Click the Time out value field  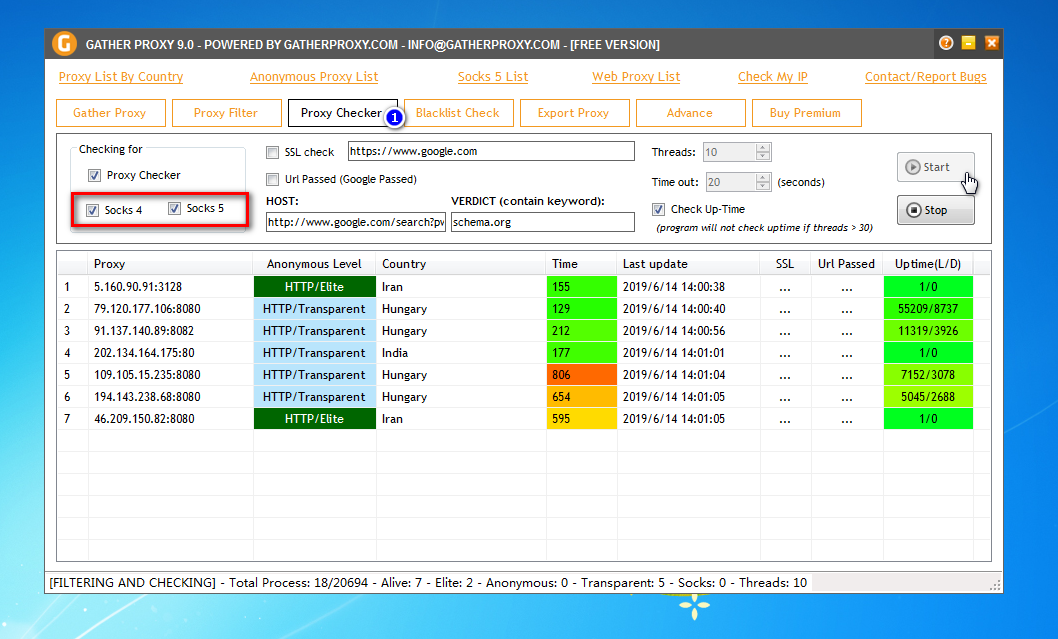click(x=731, y=182)
